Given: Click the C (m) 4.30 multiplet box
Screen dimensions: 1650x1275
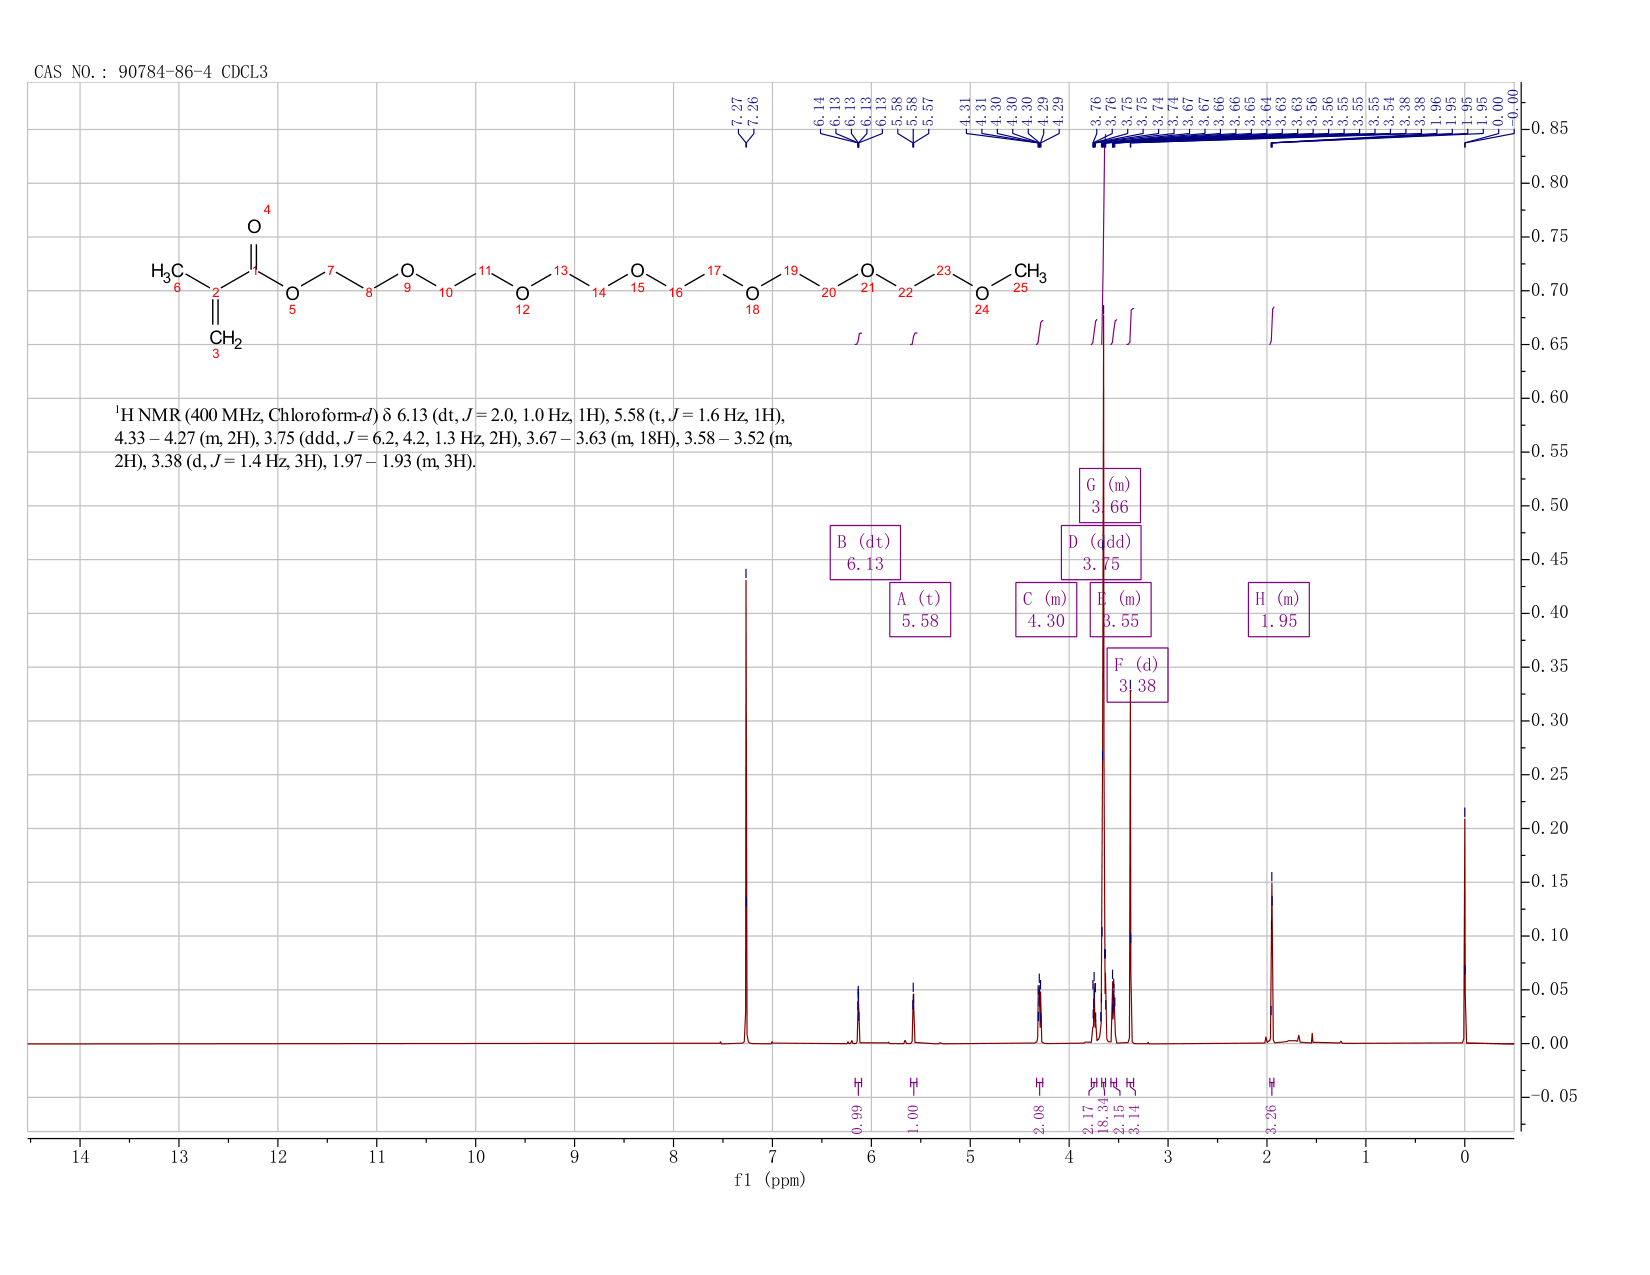Looking at the screenshot, I should 1046,610.
